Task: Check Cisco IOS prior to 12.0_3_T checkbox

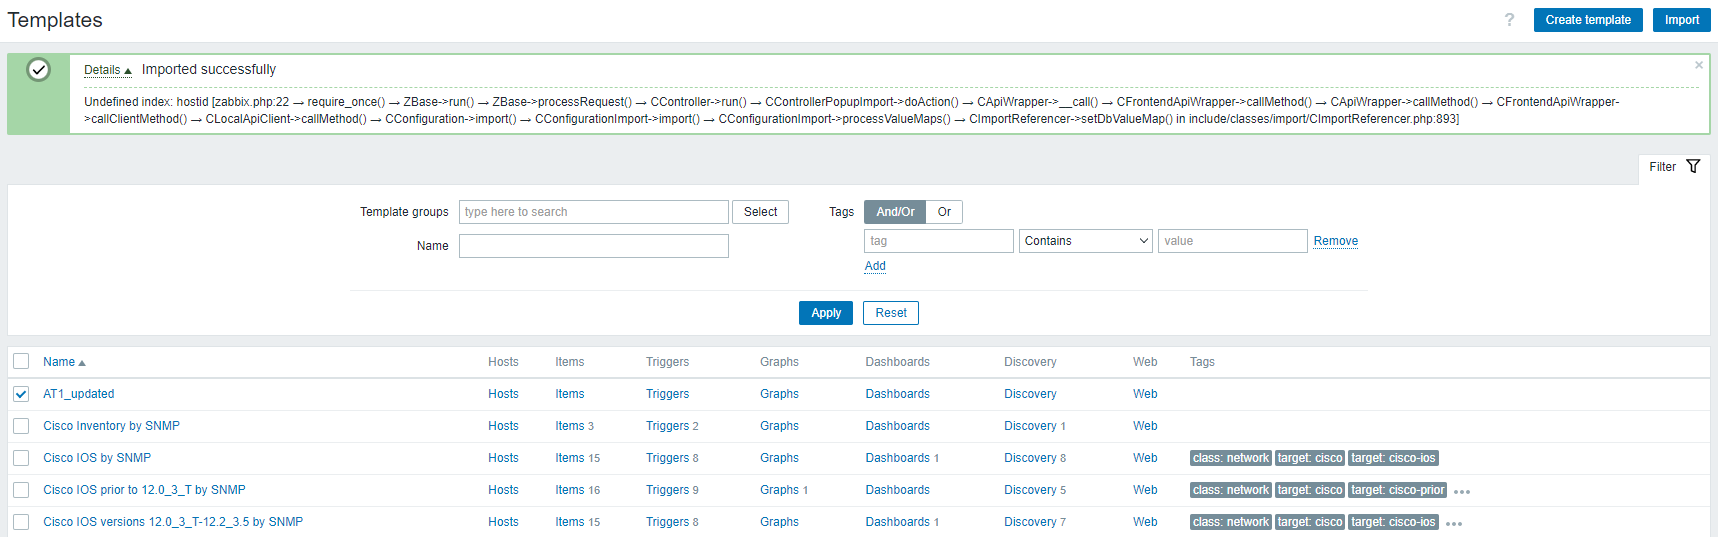Action: point(21,490)
